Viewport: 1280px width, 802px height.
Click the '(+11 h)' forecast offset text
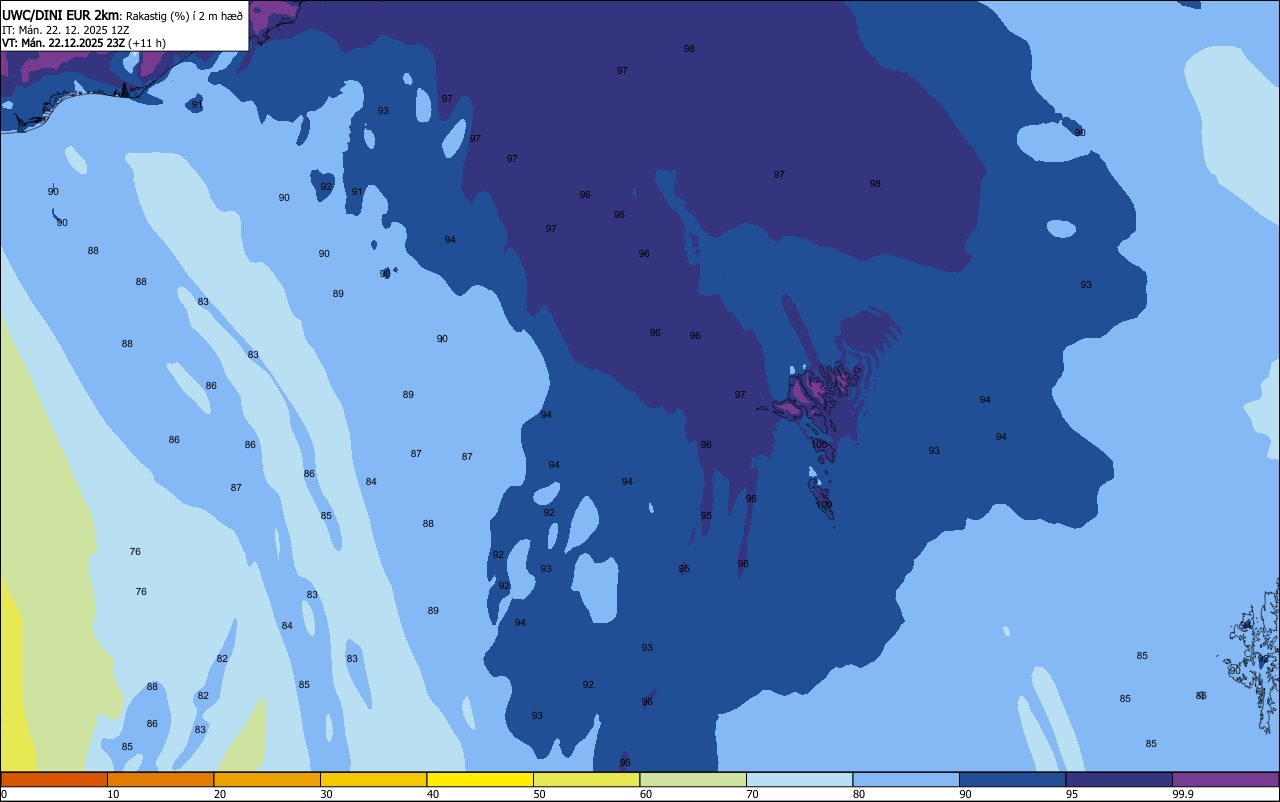(147, 43)
